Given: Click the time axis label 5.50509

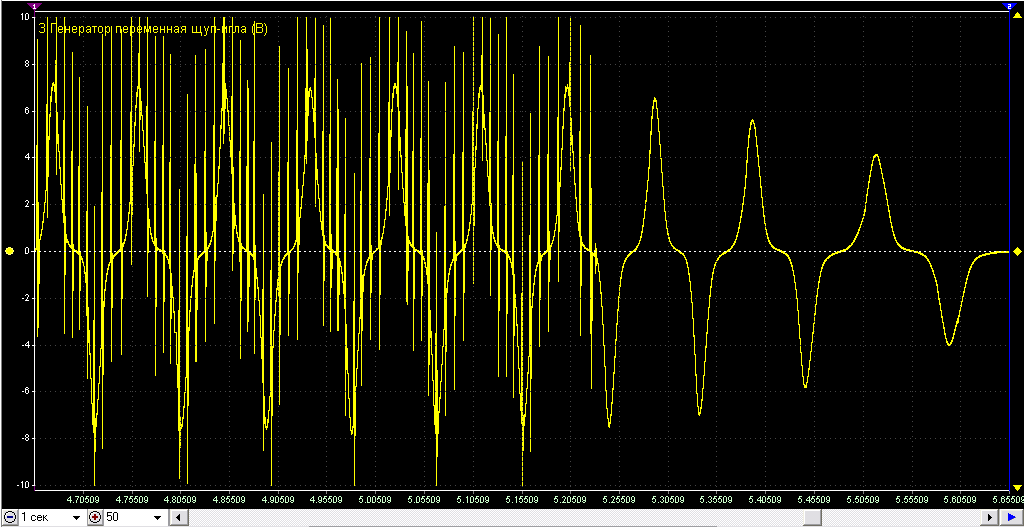Looking at the screenshot, I should click(863, 498).
